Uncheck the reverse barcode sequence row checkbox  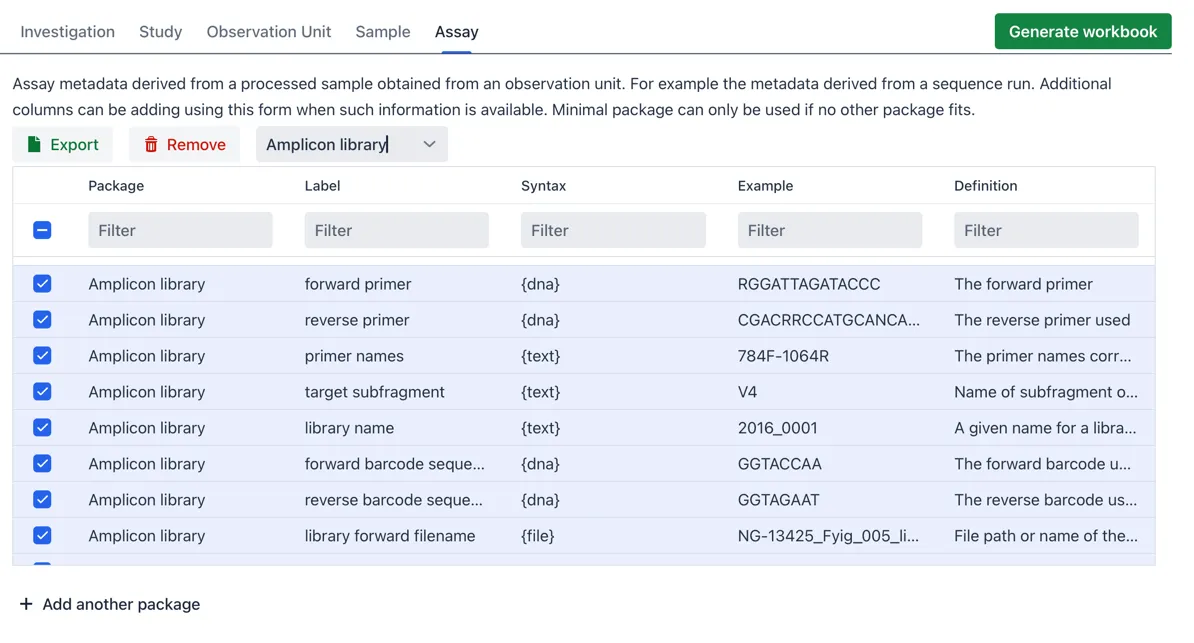click(x=42, y=499)
